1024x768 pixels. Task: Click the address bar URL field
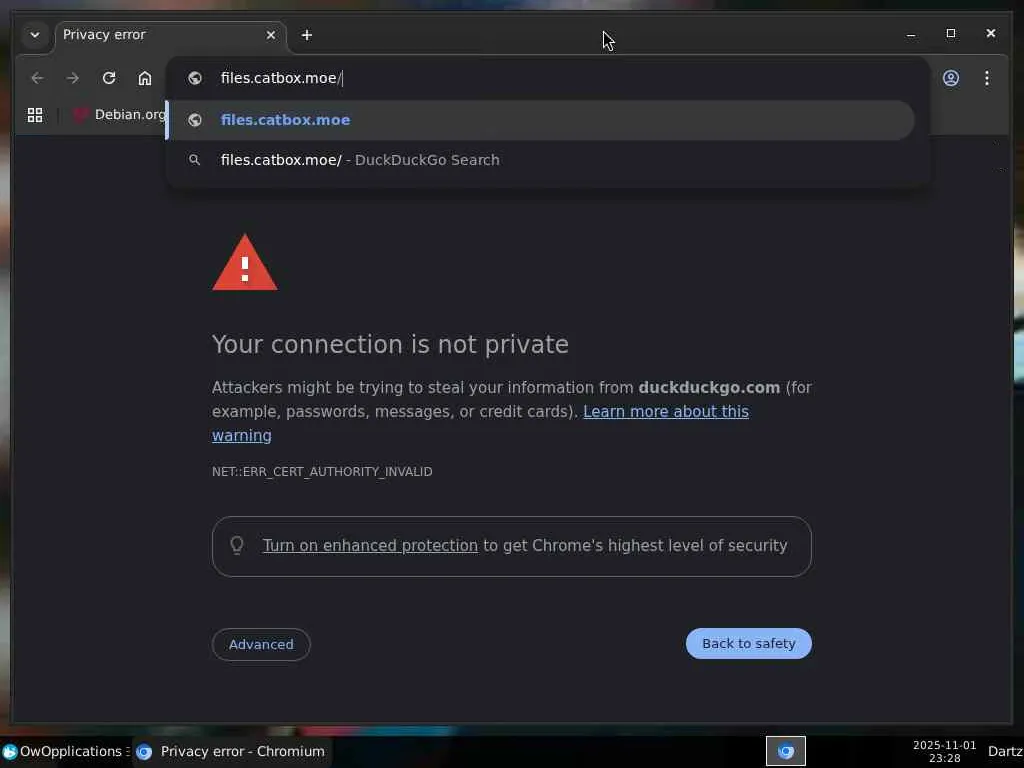tap(550, 78)
